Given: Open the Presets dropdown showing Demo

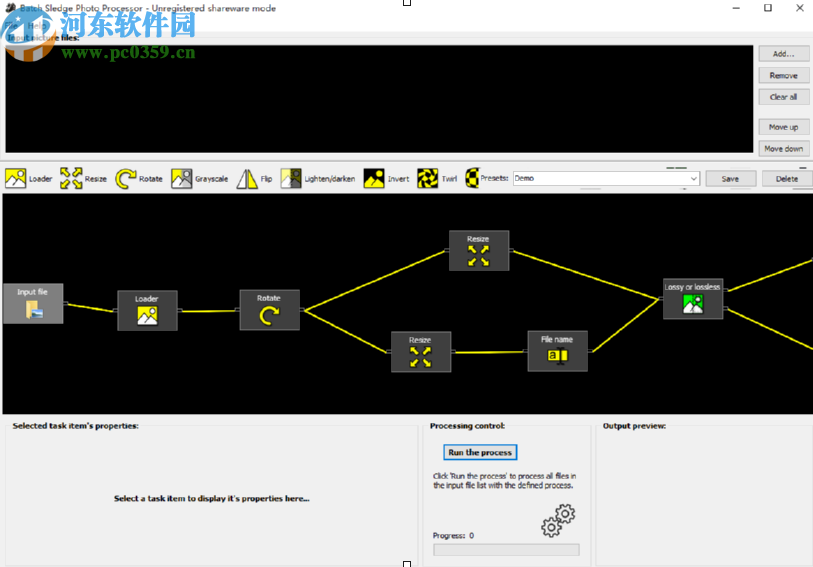Looking at the screenshot, I should click(x=606, y=178).
